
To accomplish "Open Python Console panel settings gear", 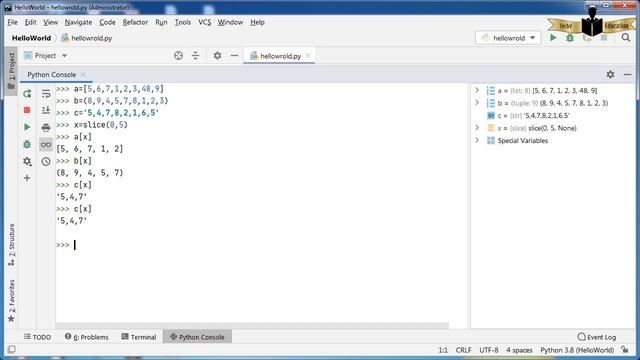I will coord(610,74).
